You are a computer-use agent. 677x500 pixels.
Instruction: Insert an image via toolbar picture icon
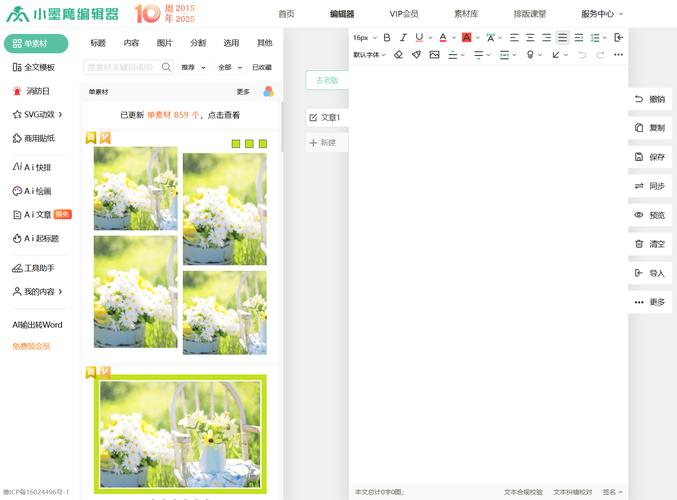(x=434, y=54)
